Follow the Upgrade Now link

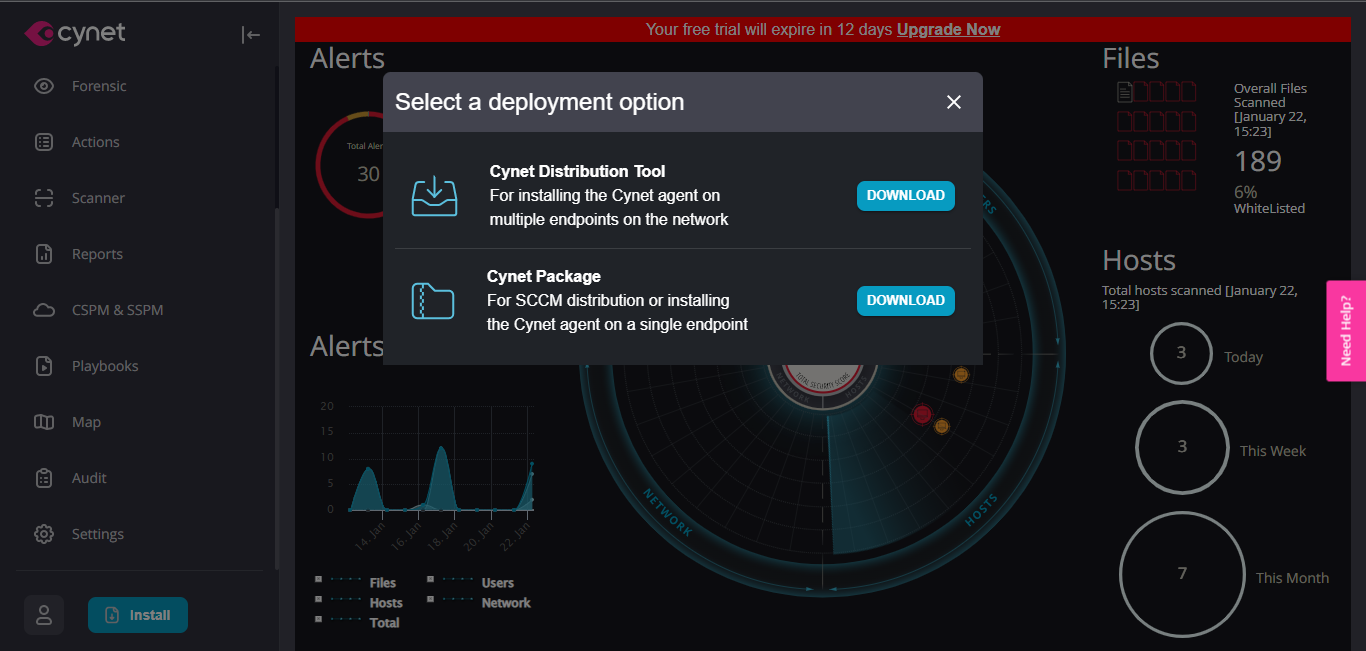tap(948, 29)
